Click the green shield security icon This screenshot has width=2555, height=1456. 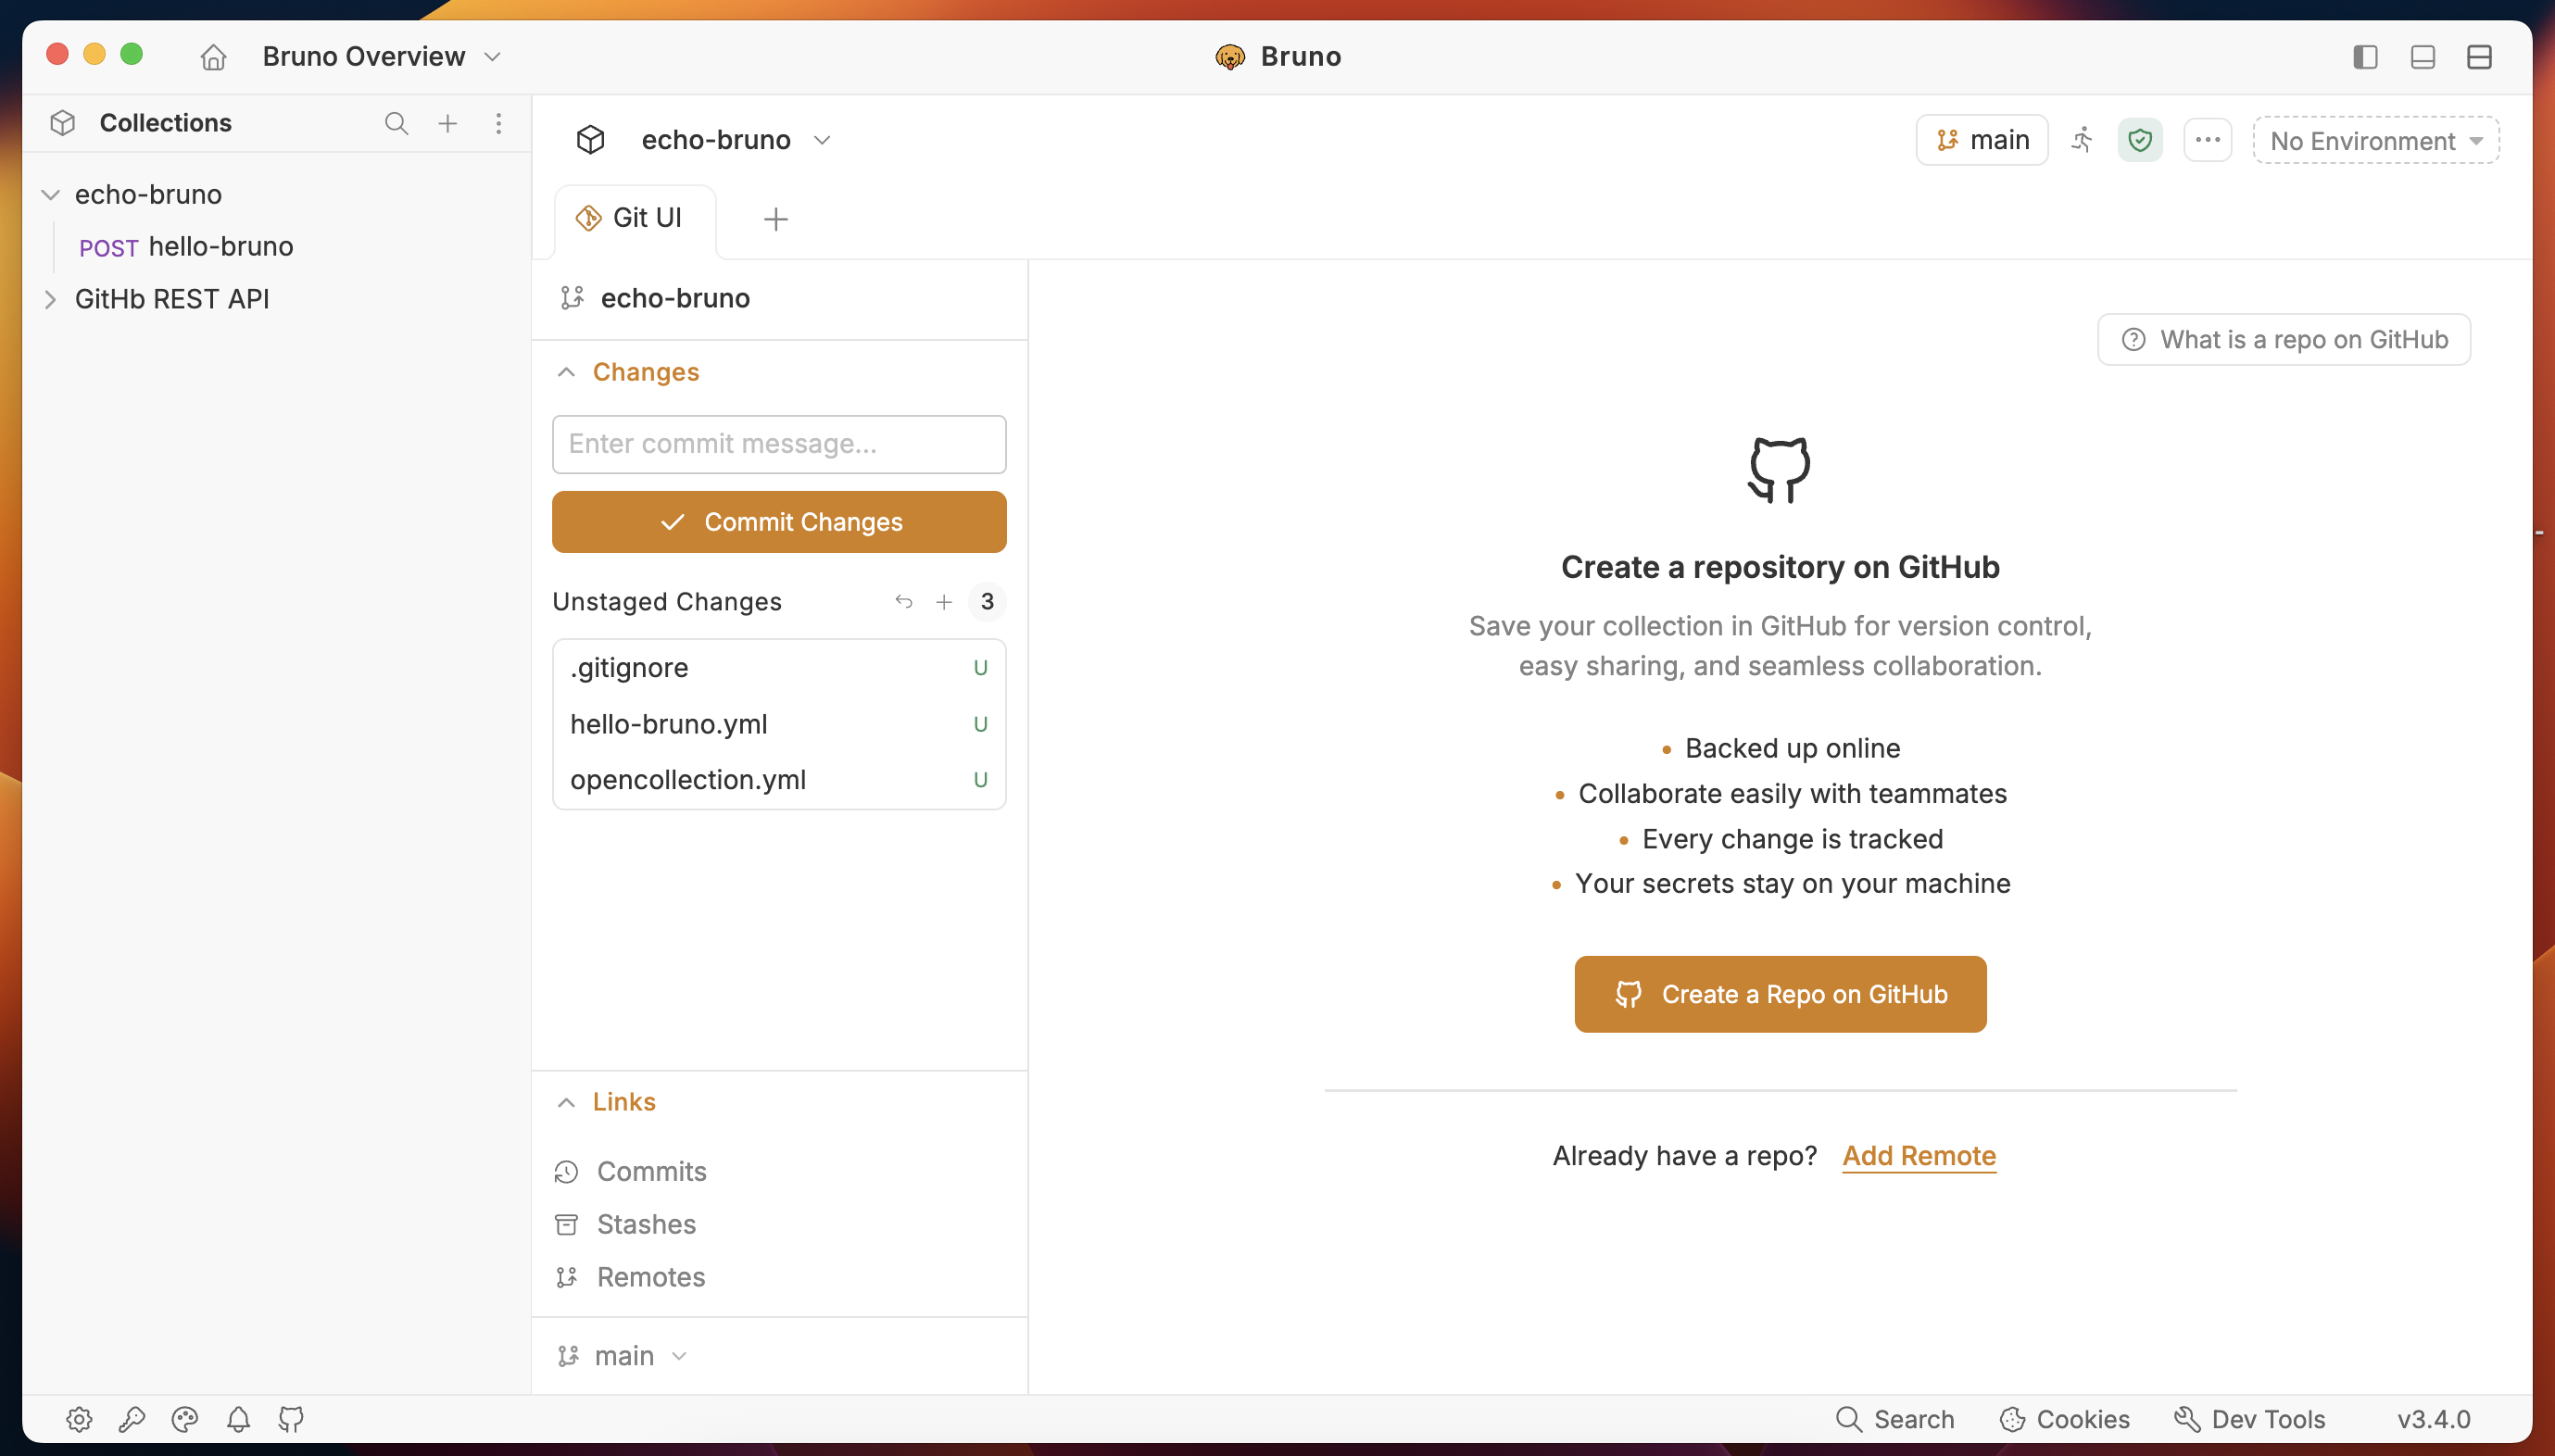(2140, 140)
